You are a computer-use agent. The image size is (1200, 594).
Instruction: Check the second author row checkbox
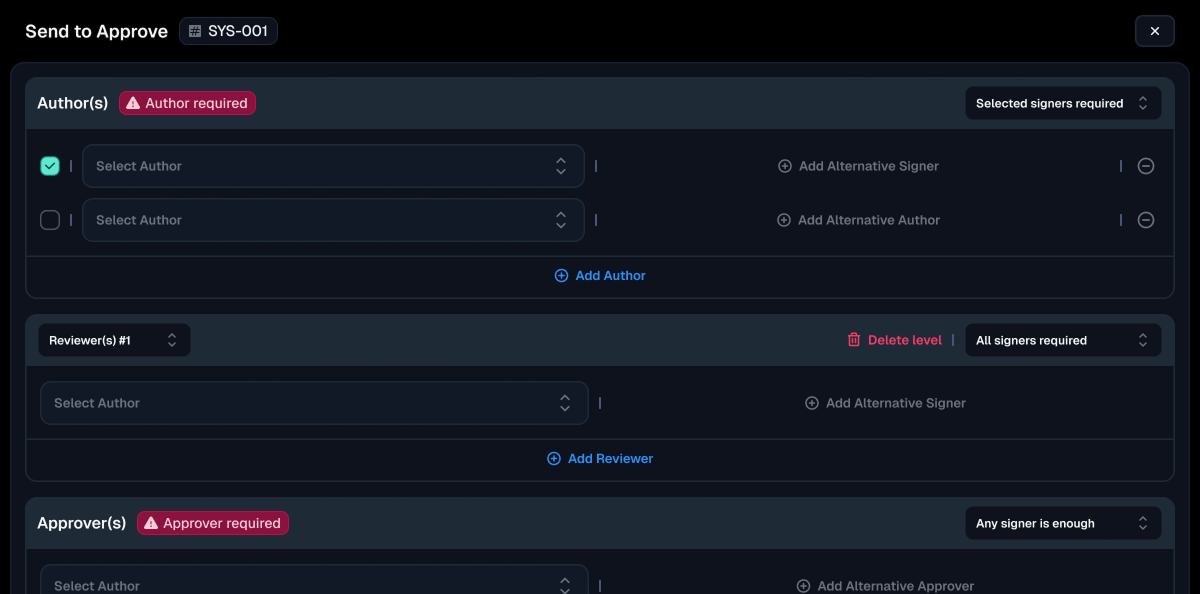pos(50,220)
